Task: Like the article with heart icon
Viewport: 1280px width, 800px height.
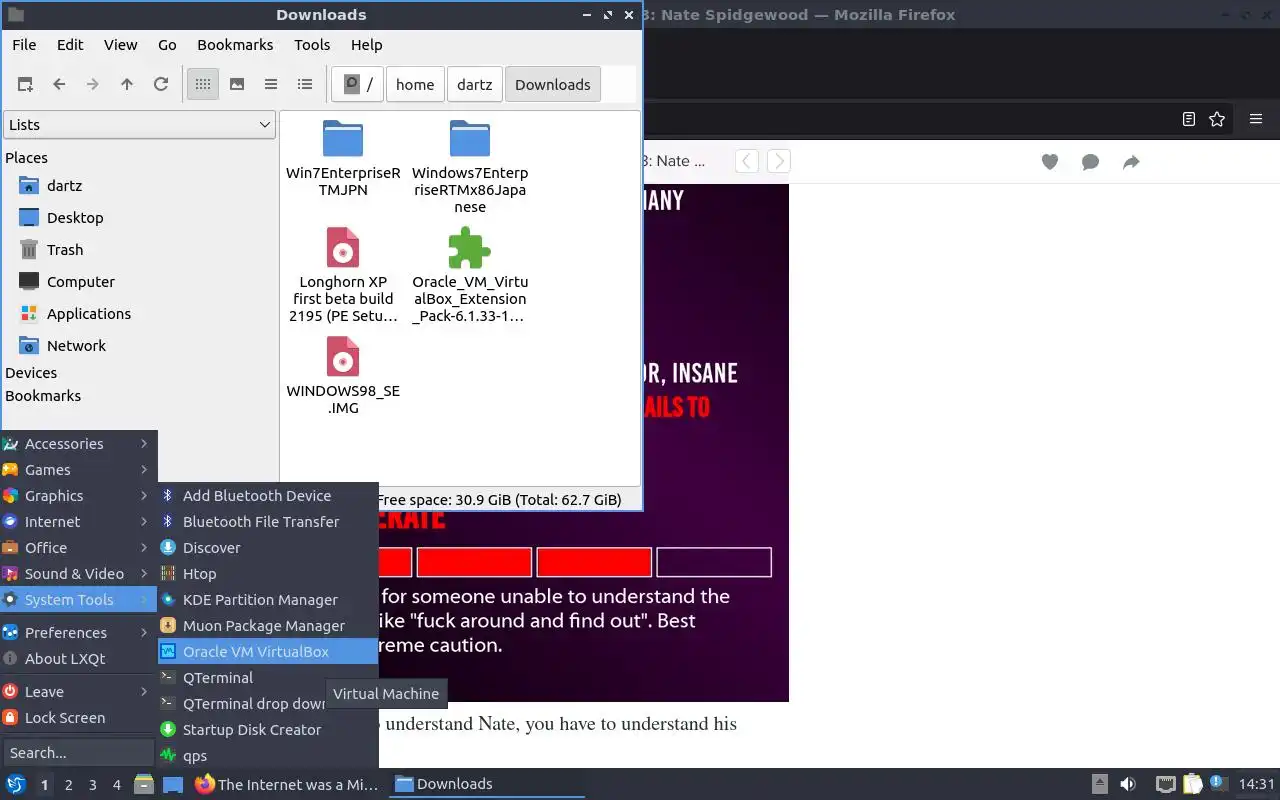Action: point(1050,162)
